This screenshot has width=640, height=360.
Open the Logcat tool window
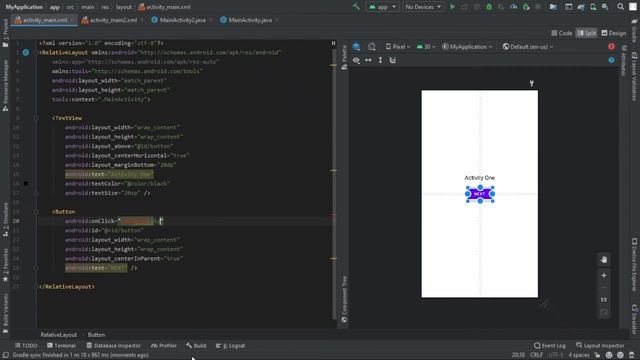[x=231, y=346]
